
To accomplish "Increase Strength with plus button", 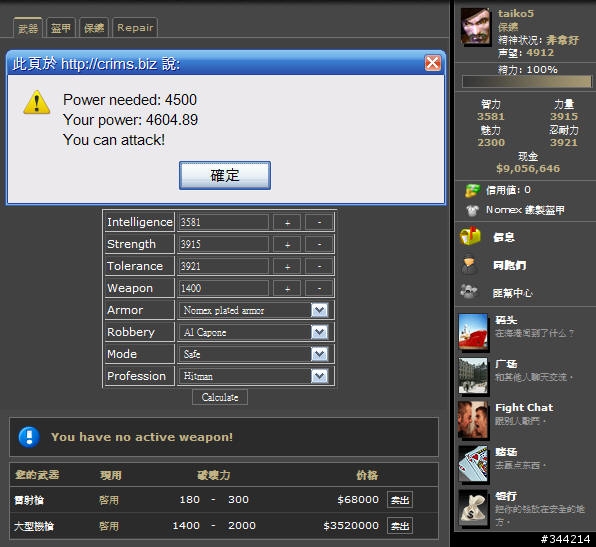I will pyautogui.click(x=287, y=244).
